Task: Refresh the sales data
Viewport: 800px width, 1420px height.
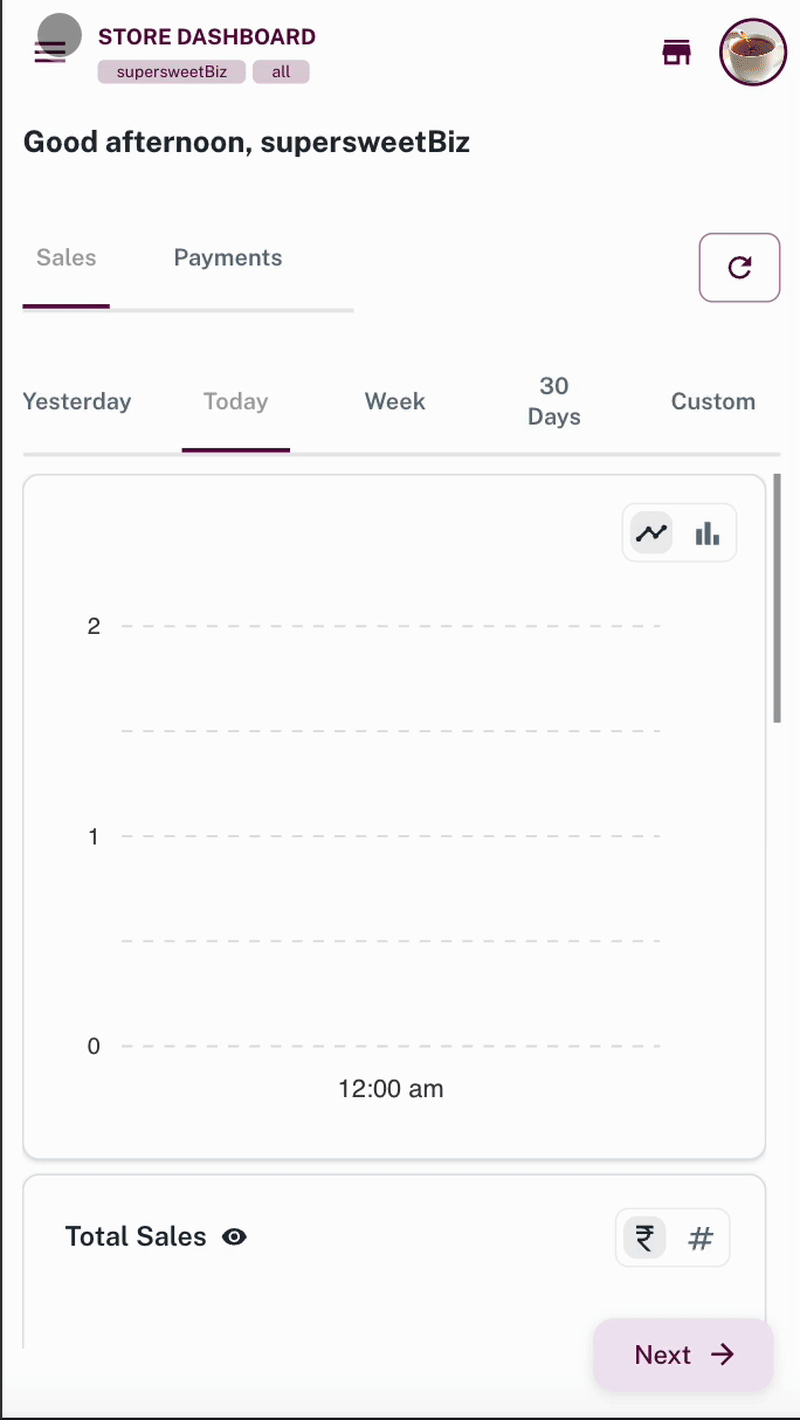Action: [x=739, y=267]
